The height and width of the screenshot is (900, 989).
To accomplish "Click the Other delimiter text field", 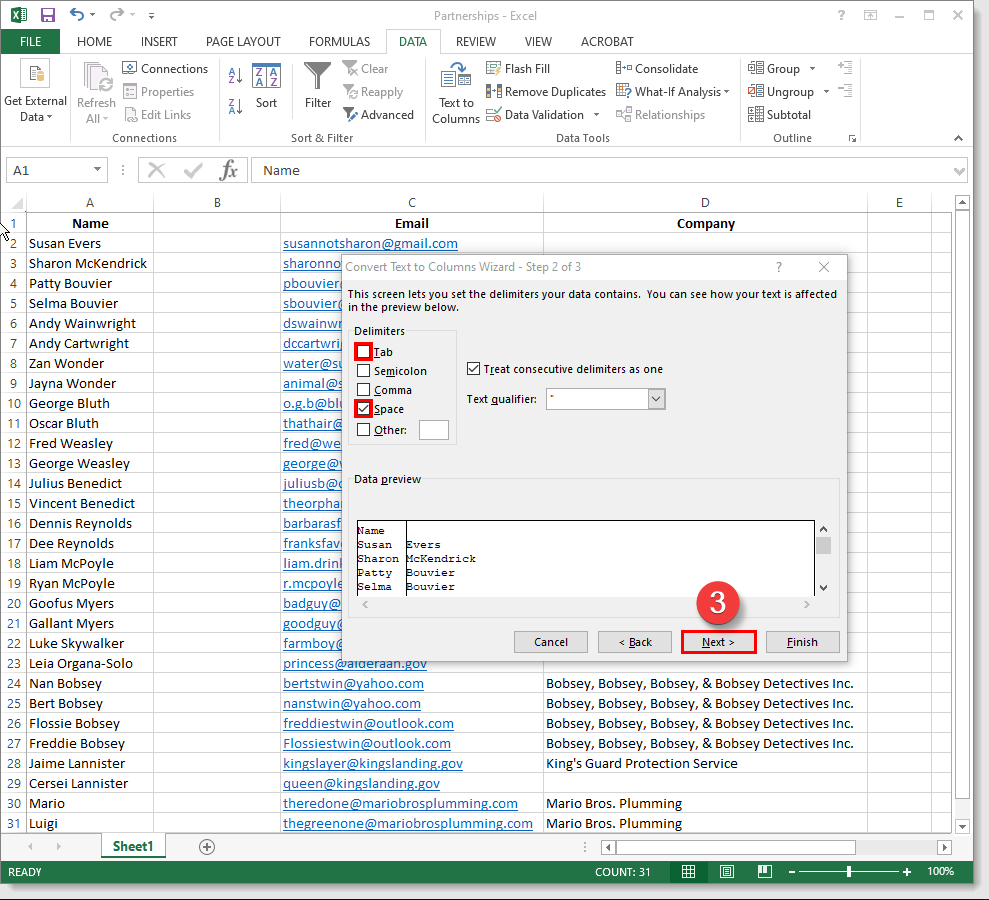I will 434,430.
